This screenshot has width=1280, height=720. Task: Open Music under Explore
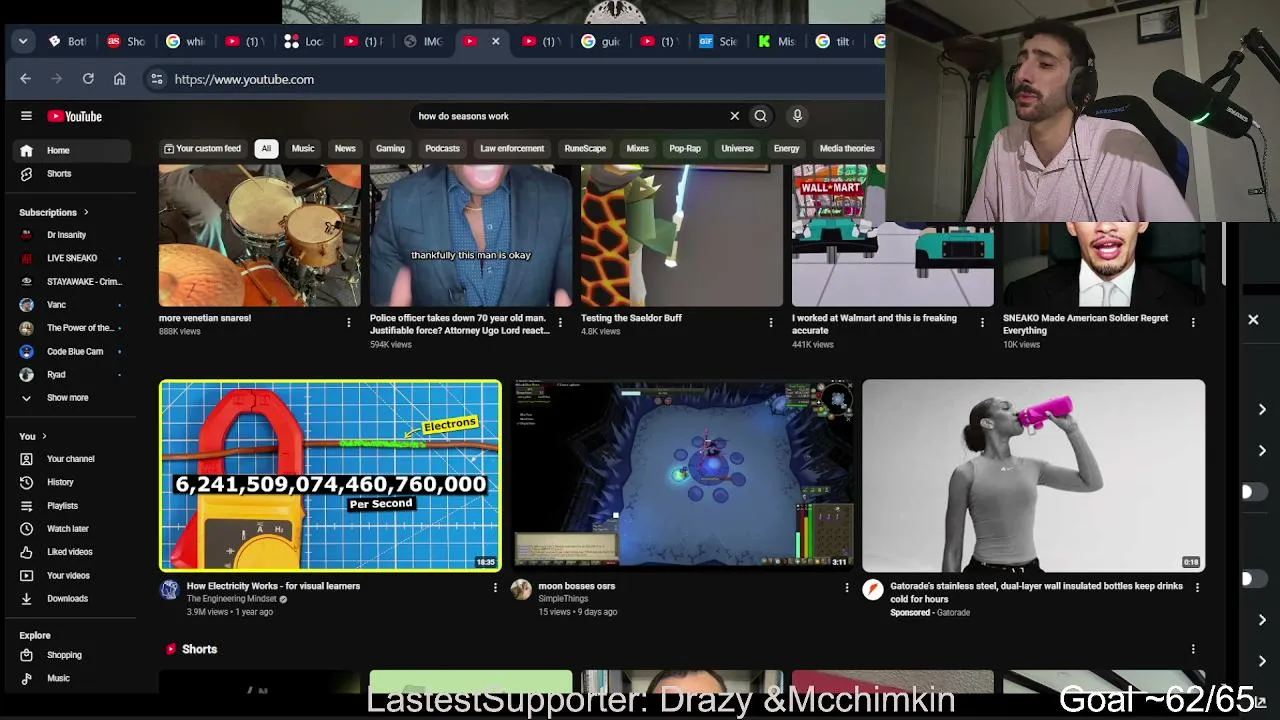(73, 678)
